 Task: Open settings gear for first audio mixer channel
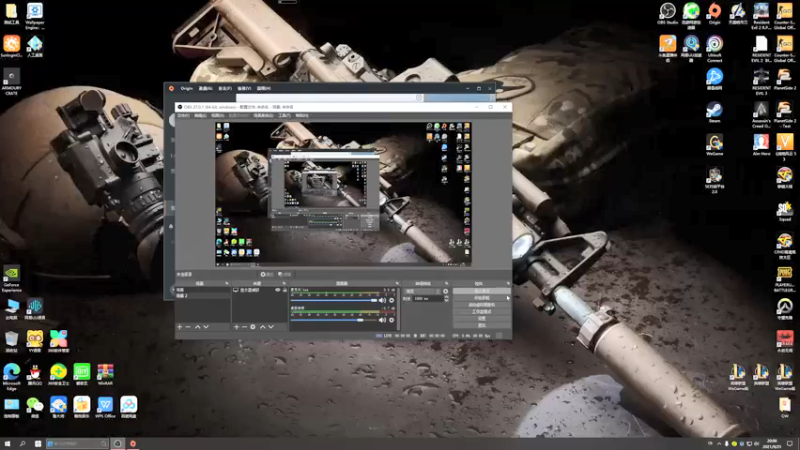point(392,301)
